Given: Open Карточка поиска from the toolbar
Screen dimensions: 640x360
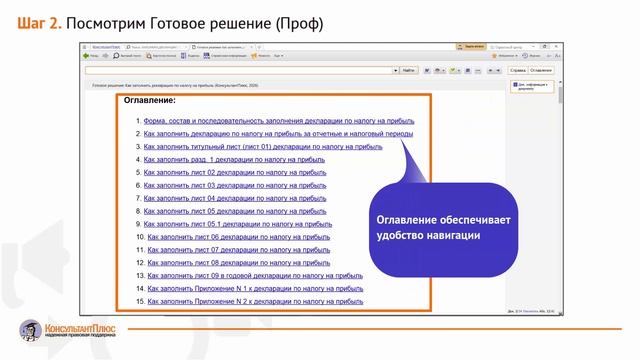Looking at the screenshot, I should point(161,56).
